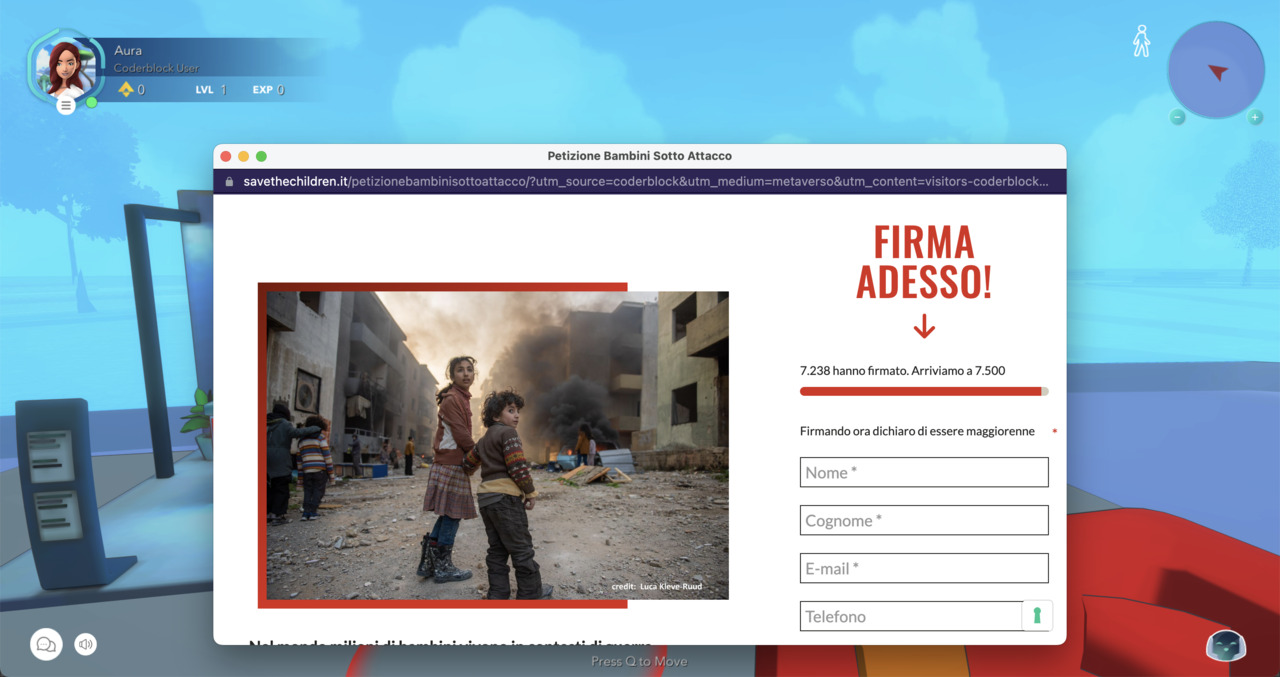Select the Telefono input field
The height and width of the screenshot is (677, 1280).
(910, 616)
